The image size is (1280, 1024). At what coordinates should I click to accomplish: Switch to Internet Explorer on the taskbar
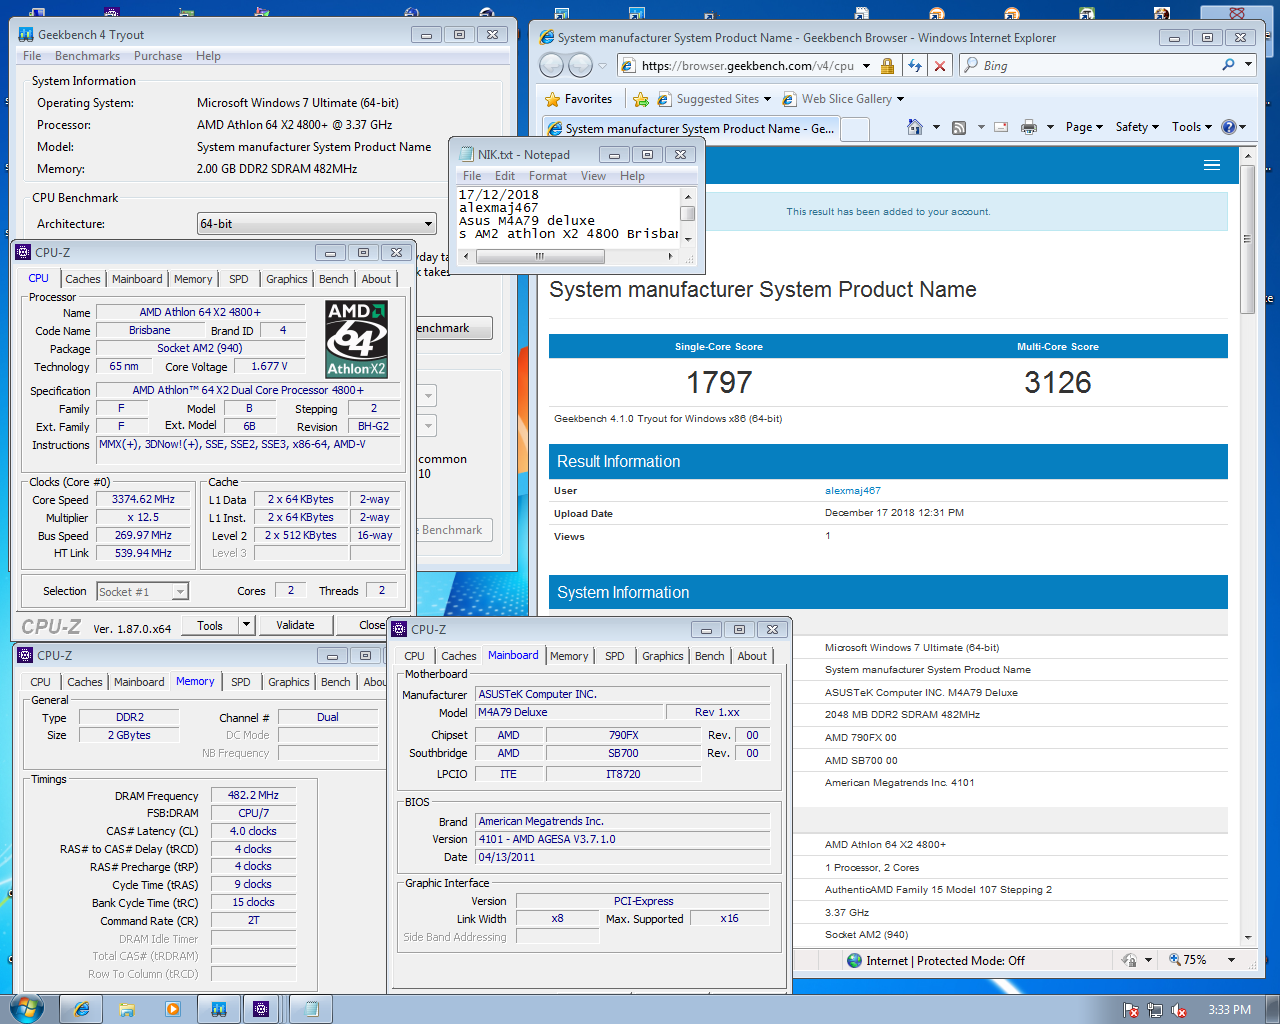[82, 1009]
